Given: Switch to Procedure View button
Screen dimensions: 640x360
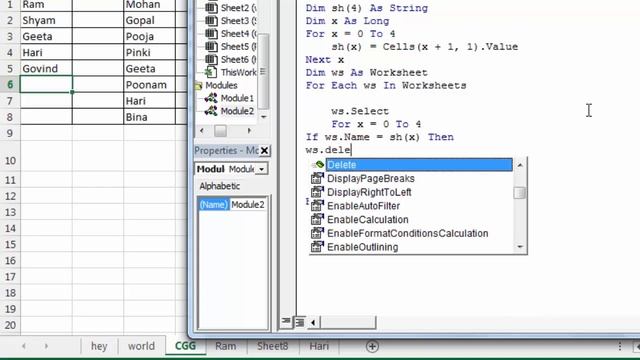Looking at the screenshot, I should [286, 322].
